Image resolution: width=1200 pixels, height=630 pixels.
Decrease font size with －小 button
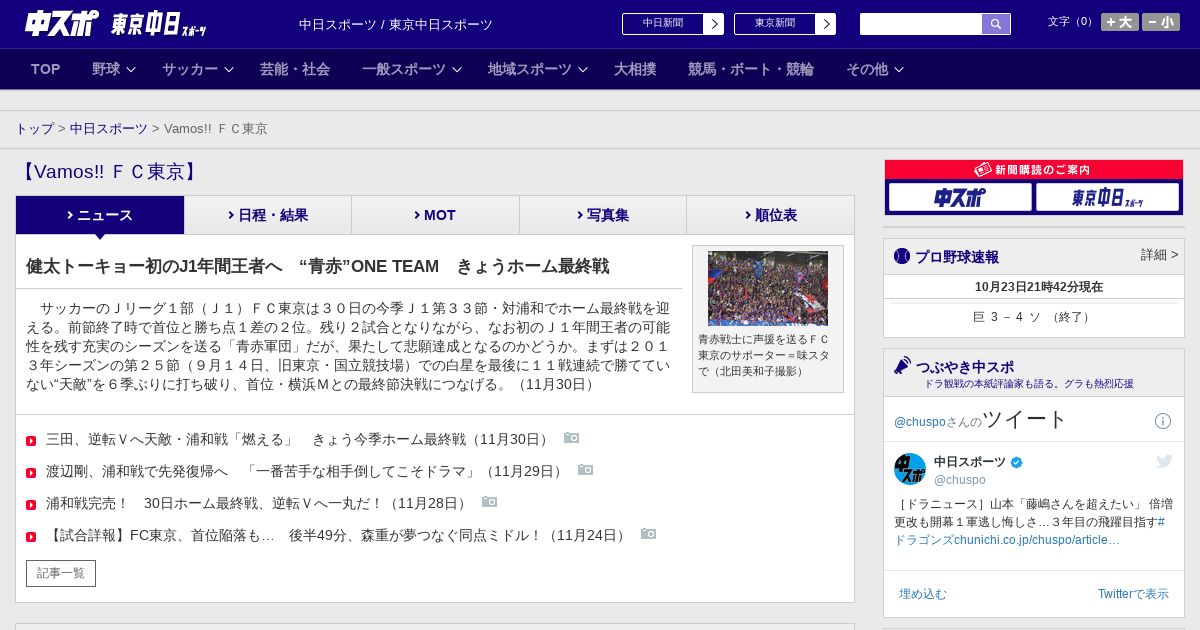(1161, 22)
